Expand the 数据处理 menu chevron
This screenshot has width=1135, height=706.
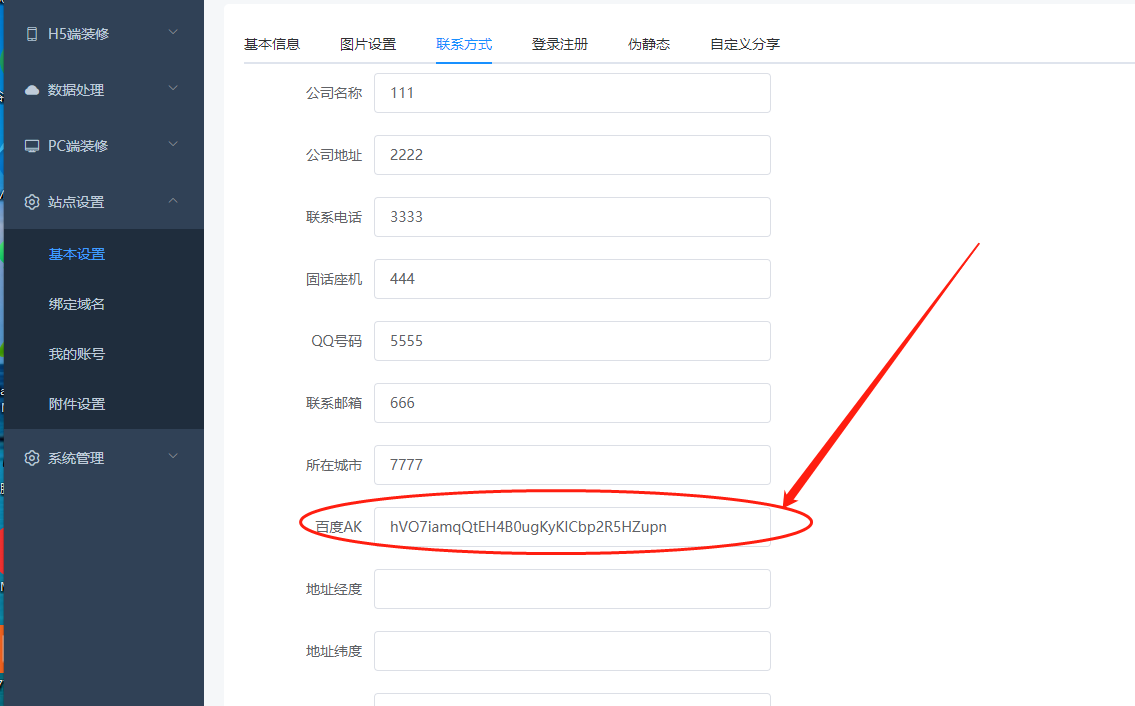tap(173, 89)
